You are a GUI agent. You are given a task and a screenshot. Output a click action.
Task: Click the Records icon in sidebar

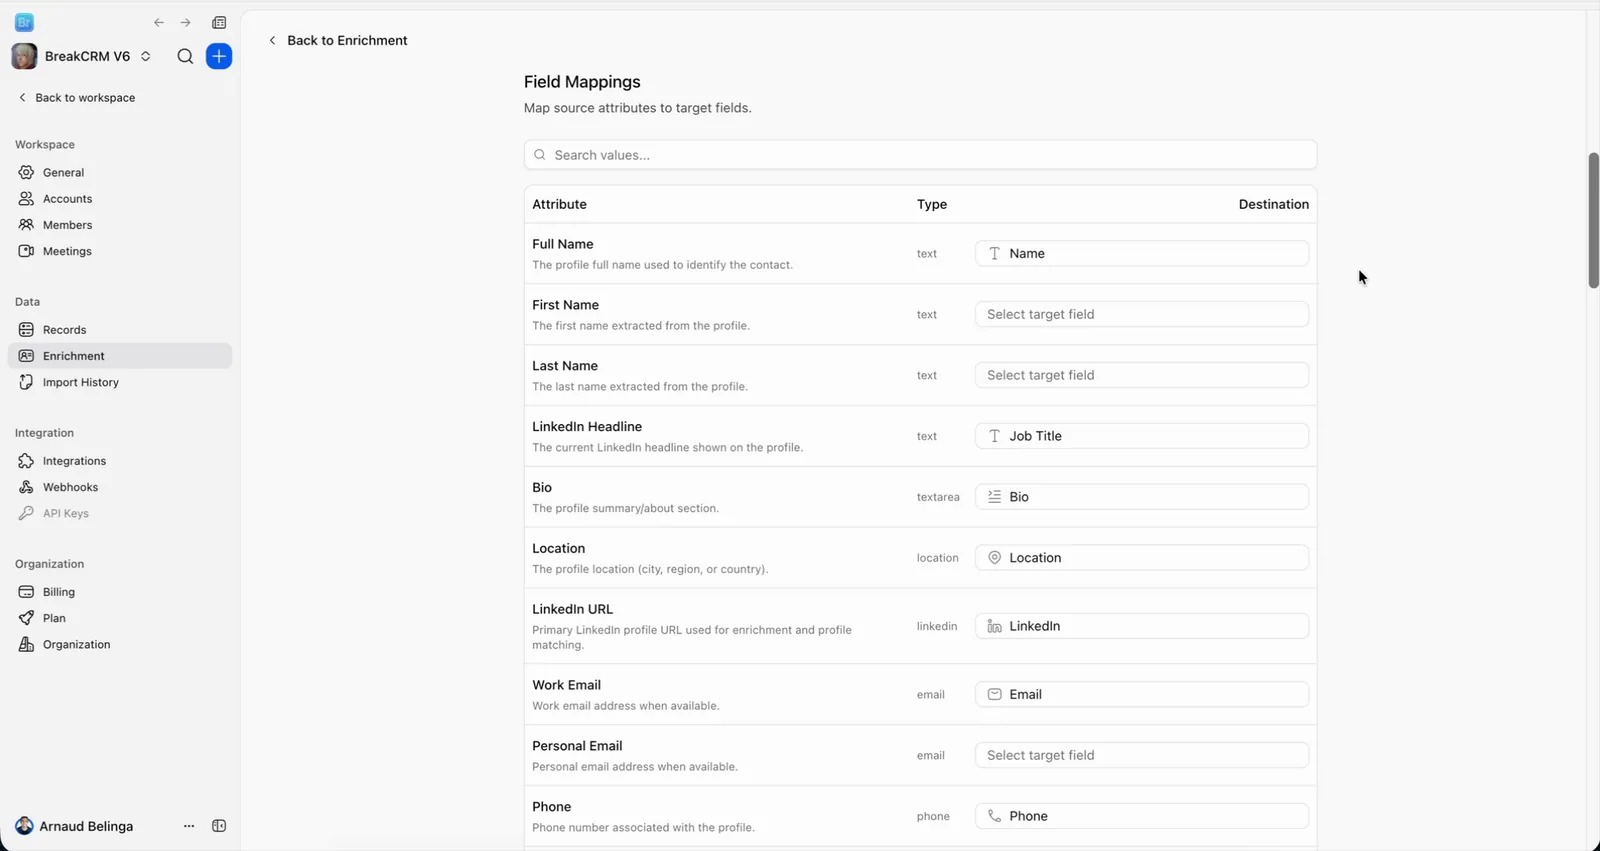pyautogui.click(x=26, y=330)
